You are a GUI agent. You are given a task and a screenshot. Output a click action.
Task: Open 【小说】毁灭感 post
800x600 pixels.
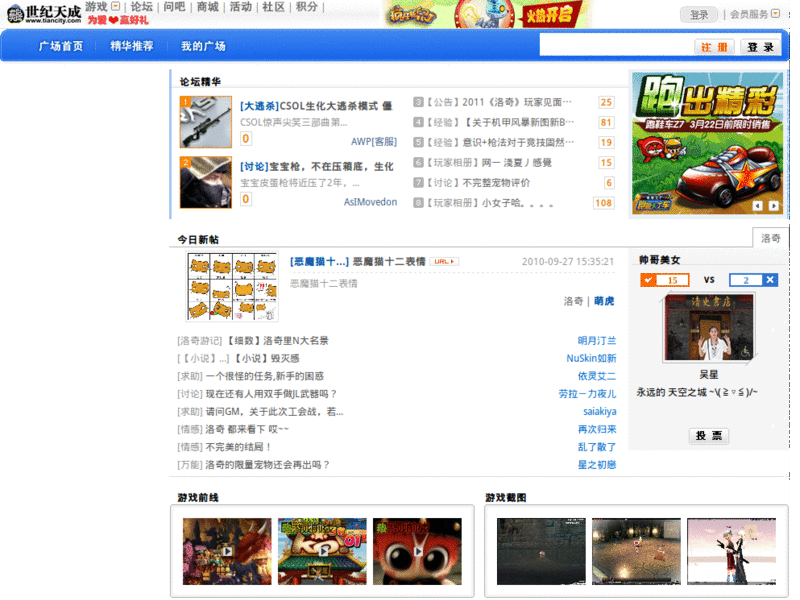pyautogui.click(x=266, y=358)
